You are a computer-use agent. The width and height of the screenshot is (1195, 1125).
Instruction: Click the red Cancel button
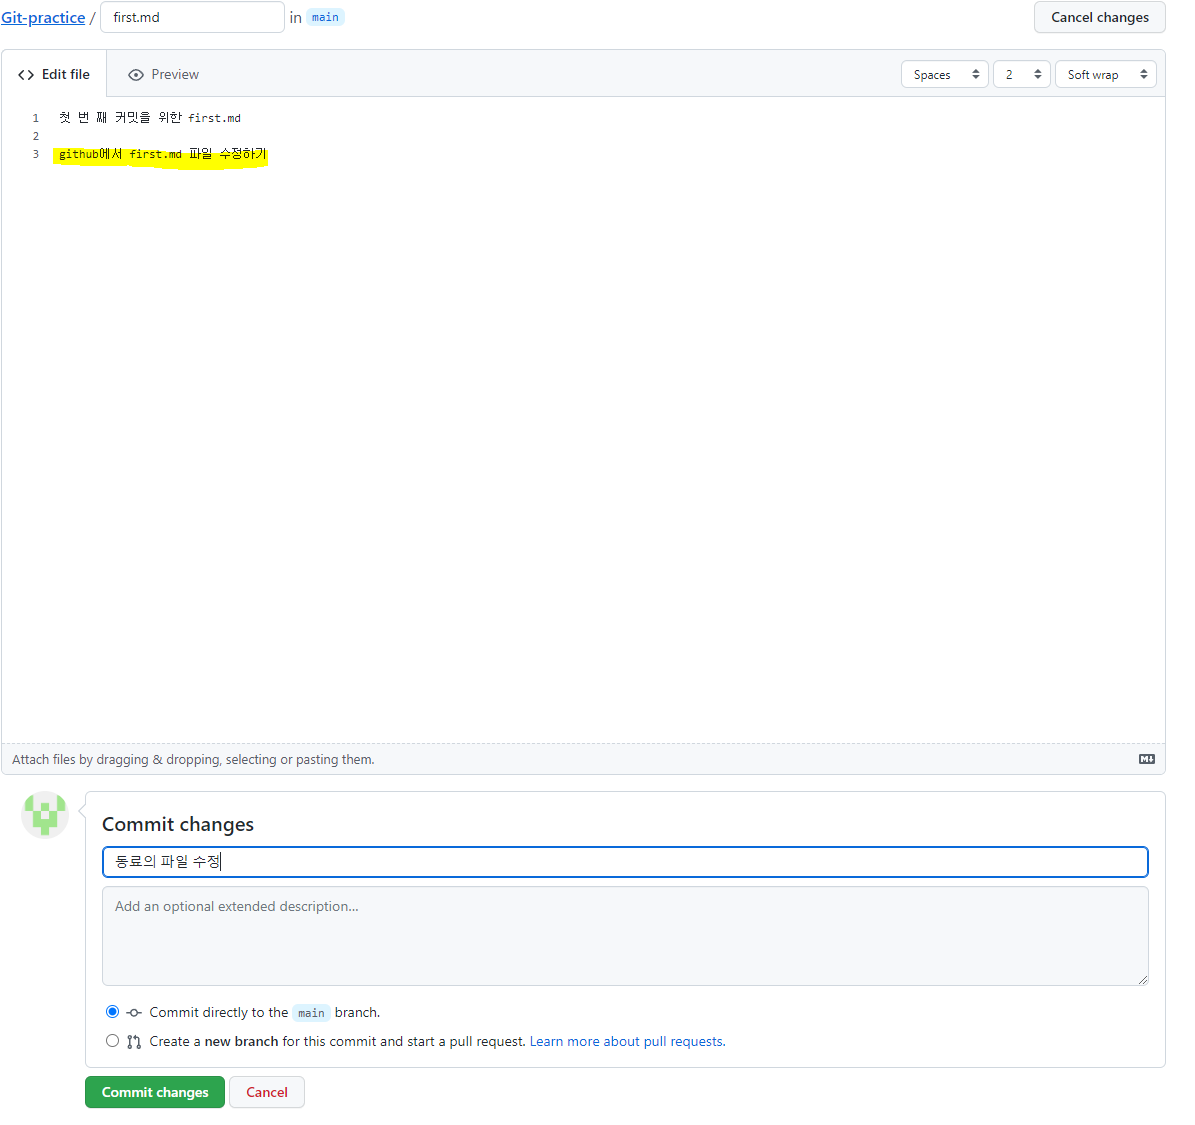click(x=267, y=1092)
